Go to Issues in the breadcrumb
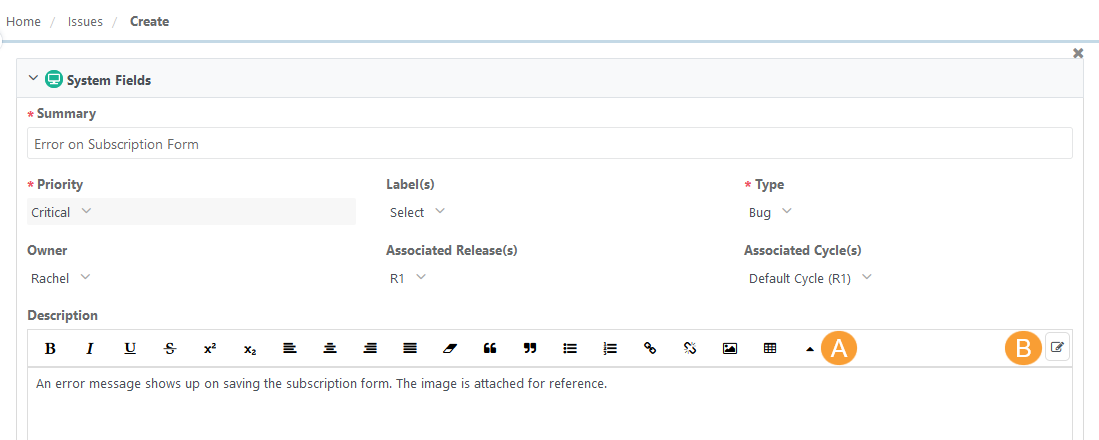The height and width of the screenshot is (440, 1099). 85,21
